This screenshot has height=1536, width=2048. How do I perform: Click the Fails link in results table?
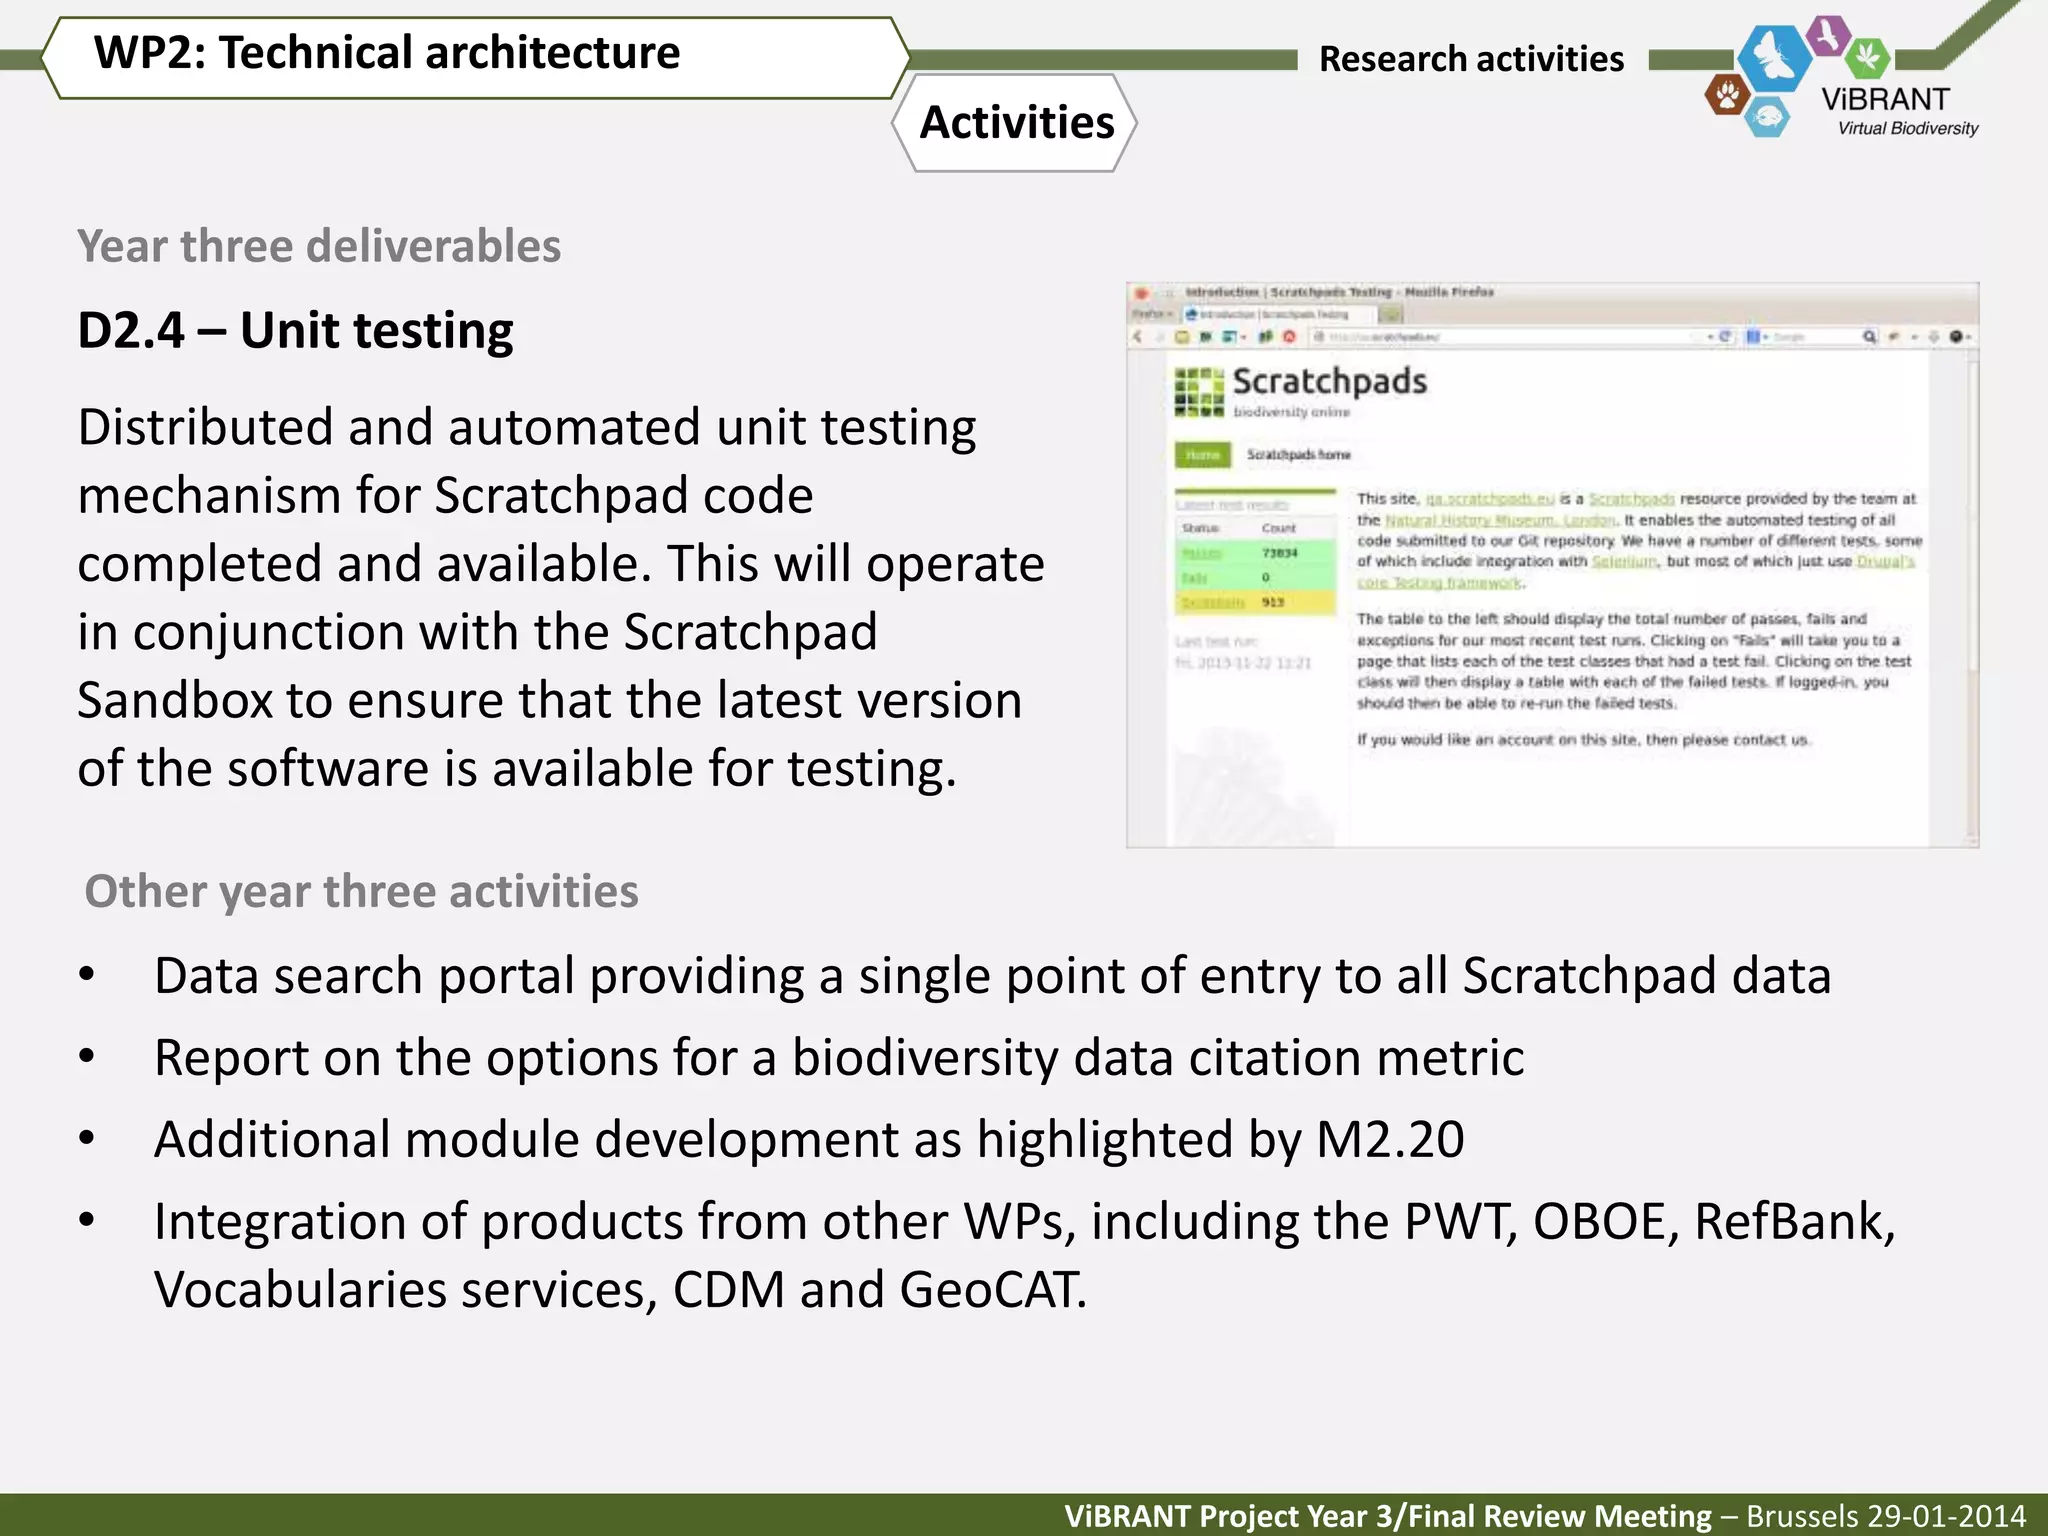(x=1195, y=578)
